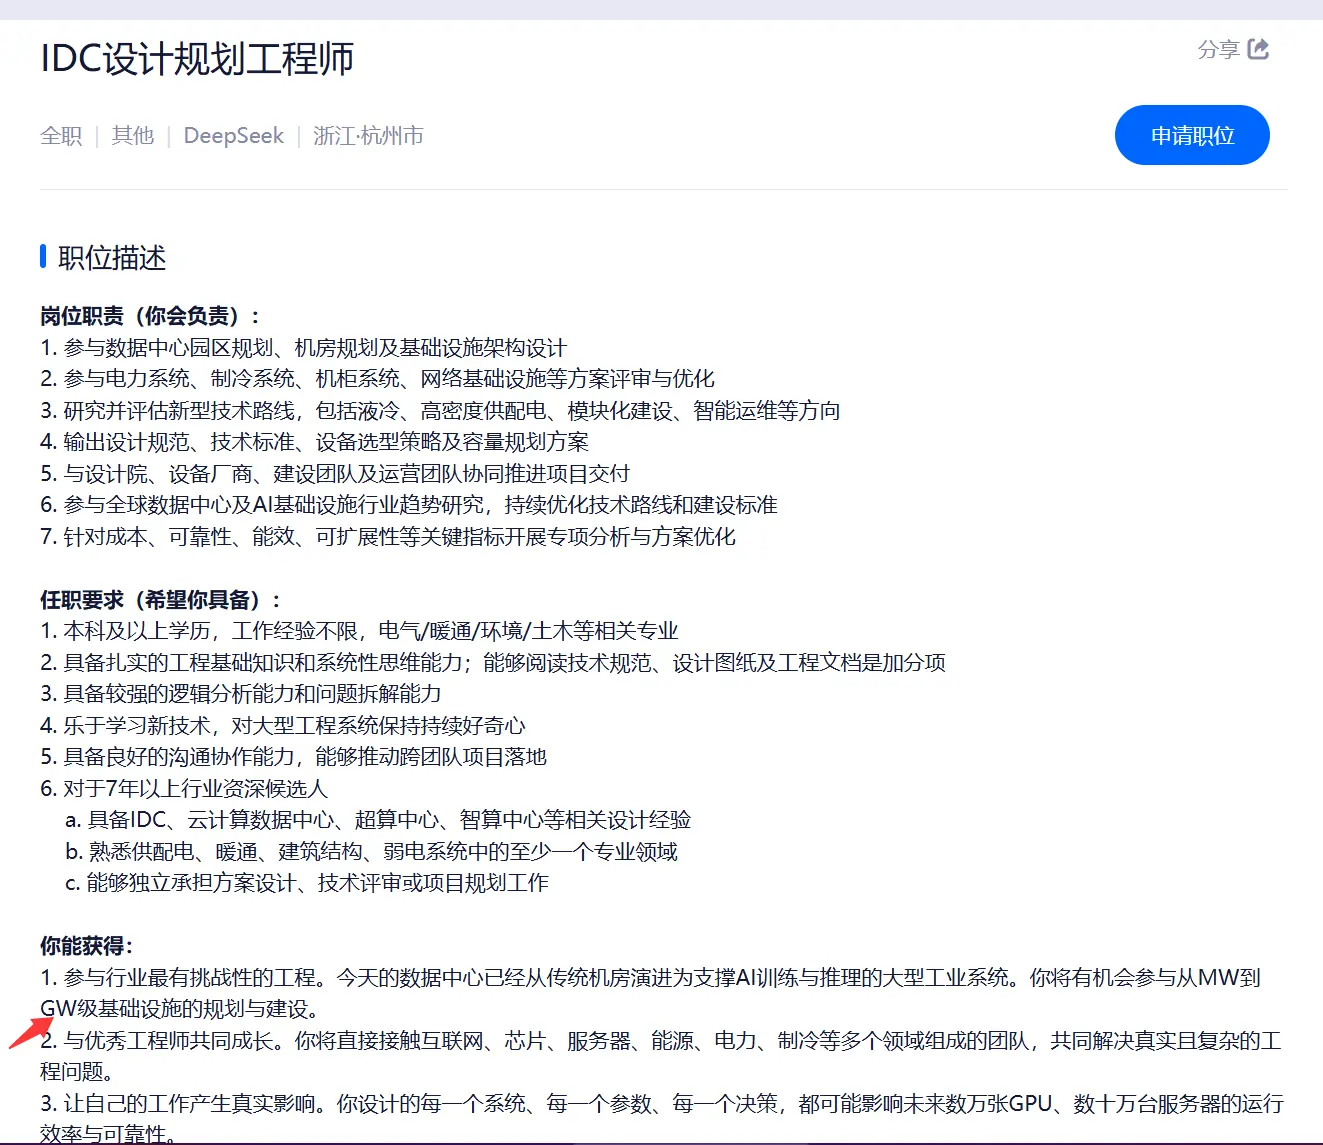Click the 分享 share label
1323x1145 pixels.
pos(1218,49)
